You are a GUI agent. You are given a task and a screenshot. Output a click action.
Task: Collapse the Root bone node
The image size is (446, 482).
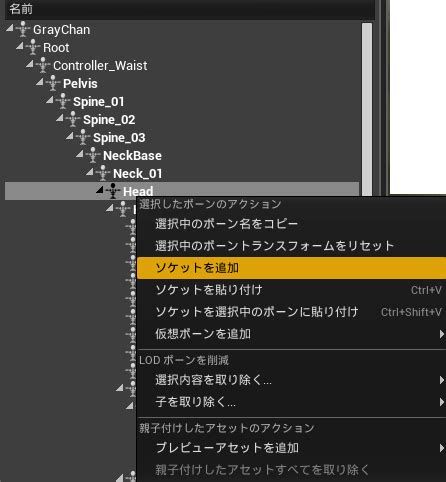coord(20,46)
